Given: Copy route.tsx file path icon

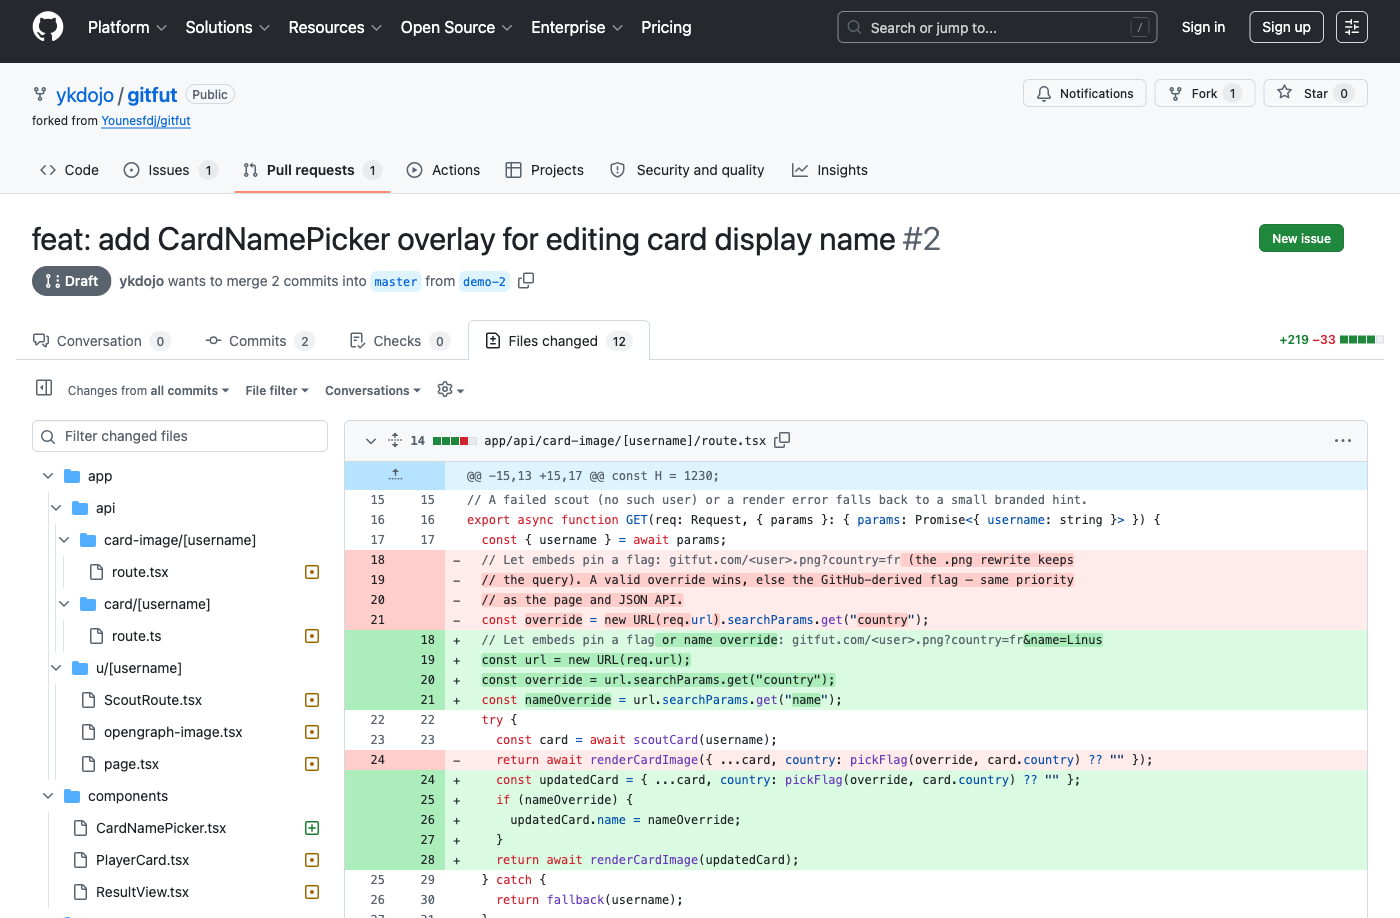Looking at the screenshot, I should click(782, 440).
